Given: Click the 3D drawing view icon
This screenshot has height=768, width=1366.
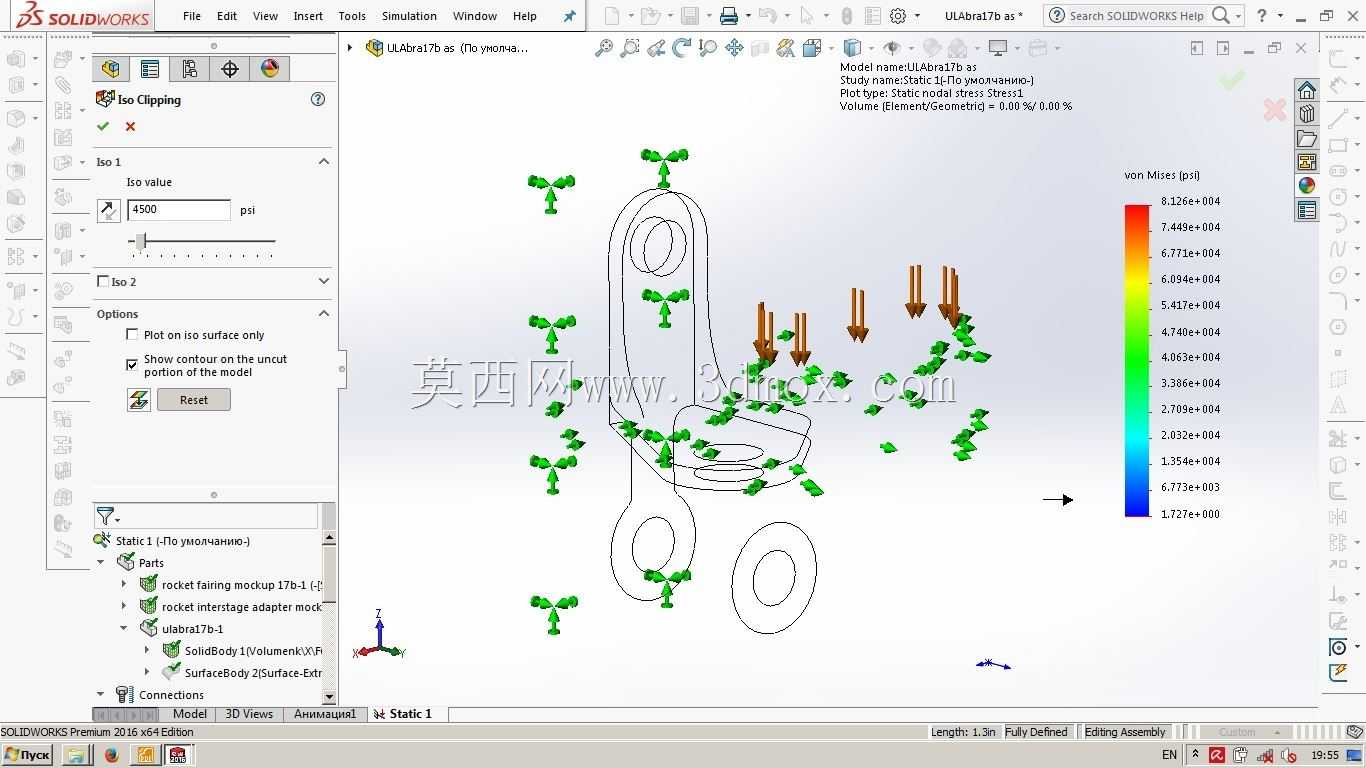Looking at the screenshot, I should 760,47.
